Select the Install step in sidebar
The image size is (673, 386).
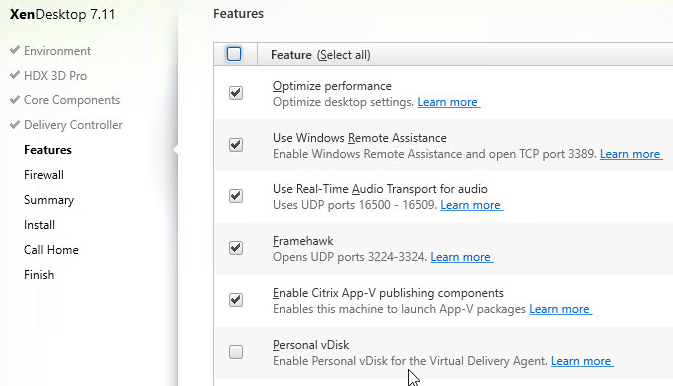pyautogui.click(x=39, y=225)
